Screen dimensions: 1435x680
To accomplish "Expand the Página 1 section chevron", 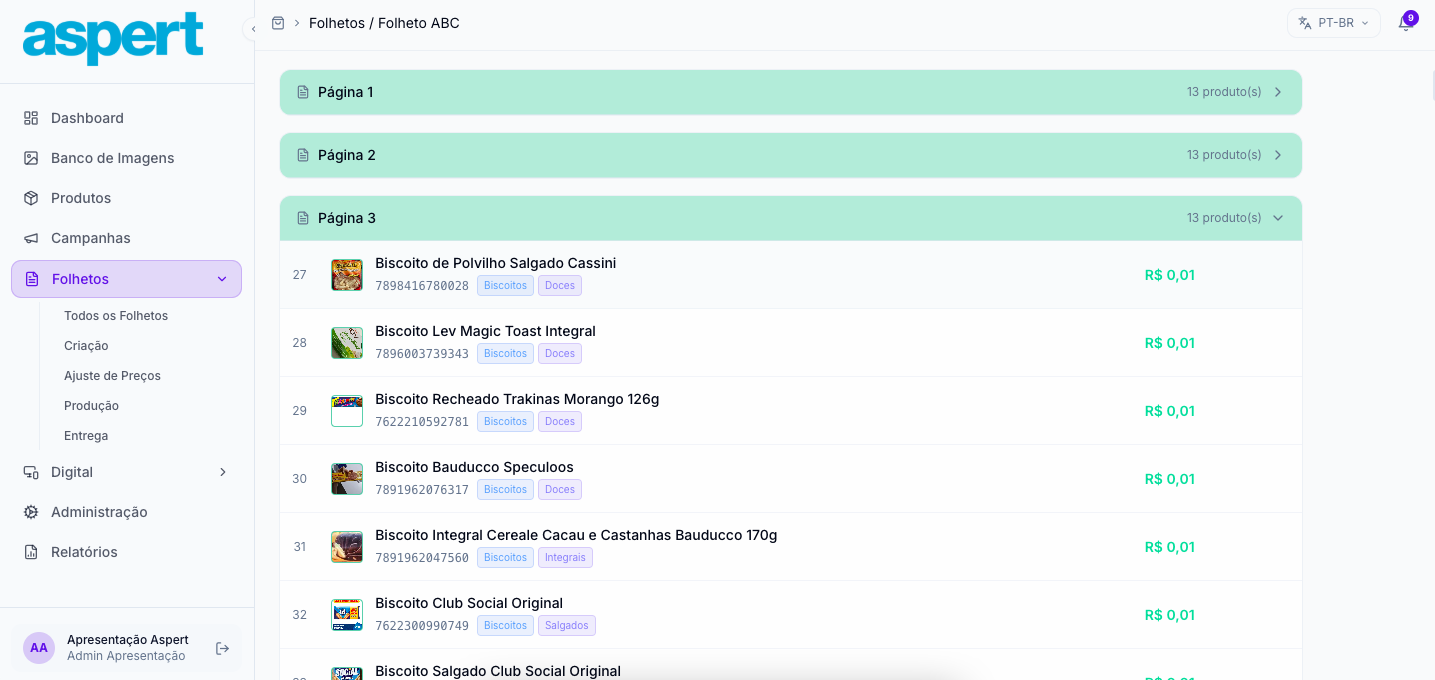I will [x=1278, y=92].
